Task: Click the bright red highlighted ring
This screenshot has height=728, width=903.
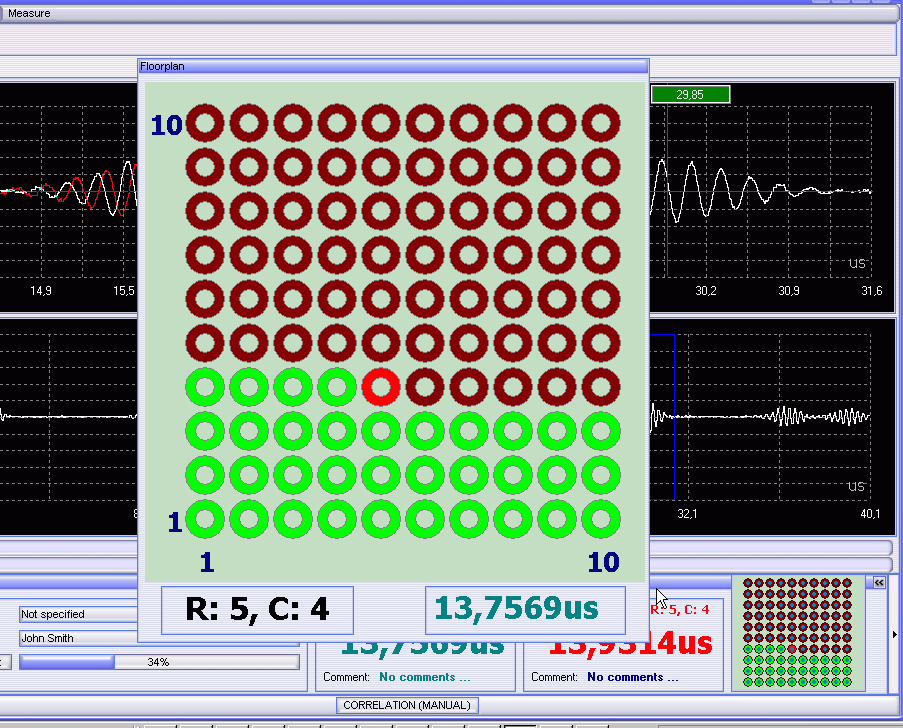Action: [x=381, y=387]
